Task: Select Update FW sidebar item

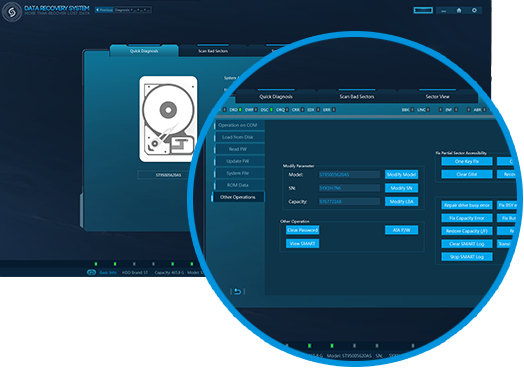Action: tap(238, 161)
